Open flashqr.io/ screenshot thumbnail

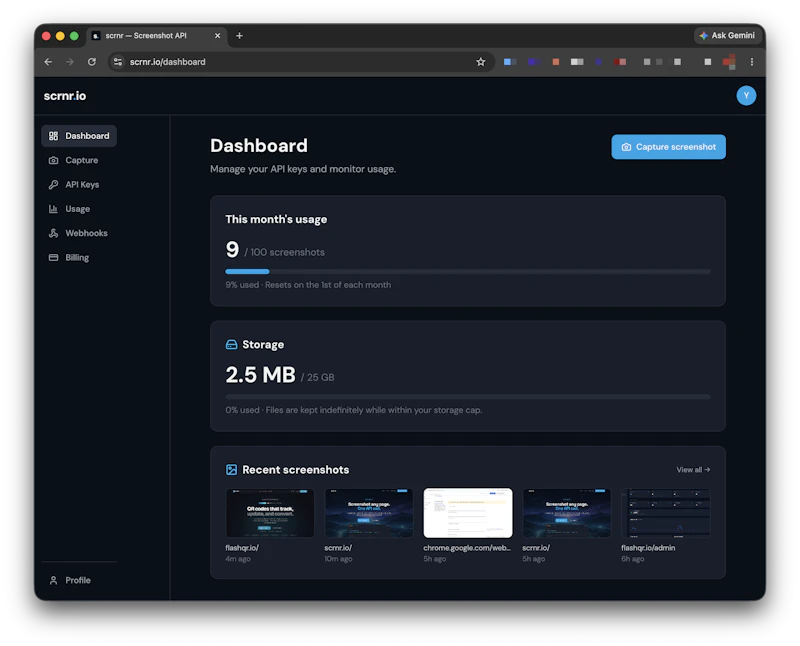tap(270, 513)
